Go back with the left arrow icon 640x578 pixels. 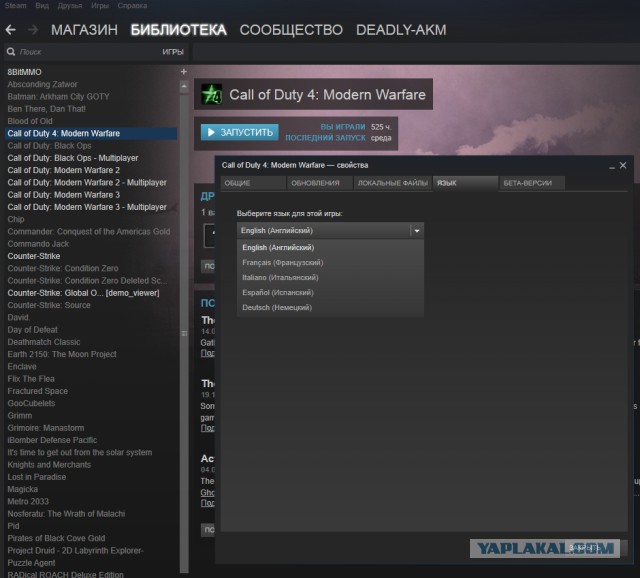click(x=11, y=30)
